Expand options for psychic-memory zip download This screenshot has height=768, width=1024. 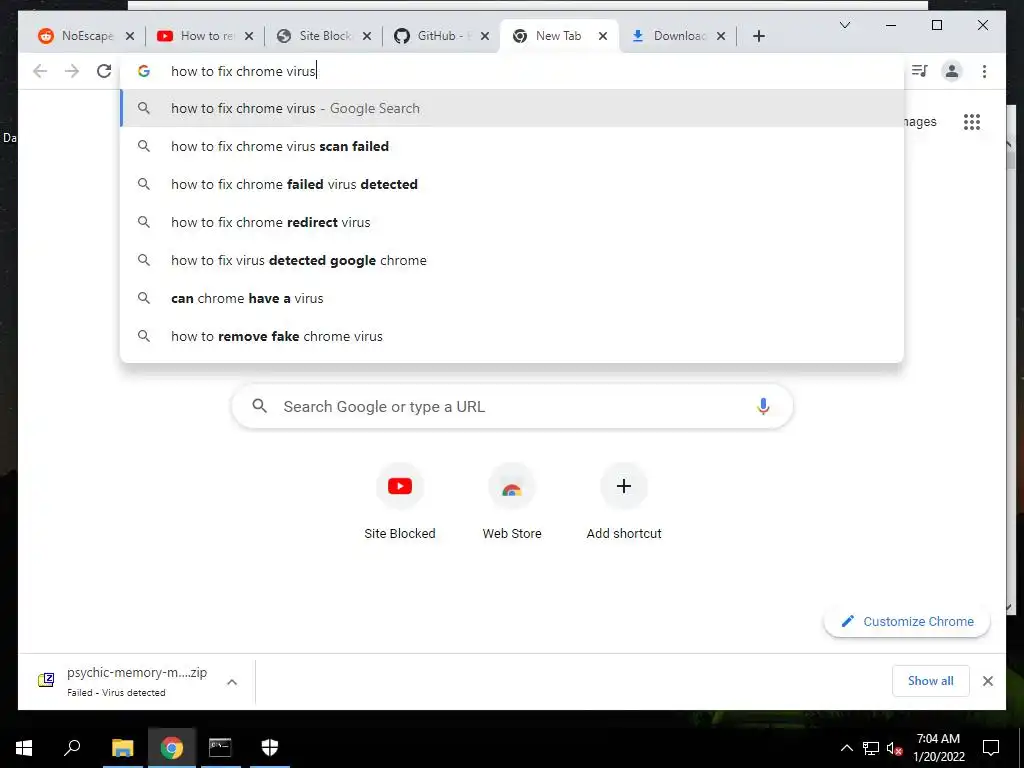(232, 682)
